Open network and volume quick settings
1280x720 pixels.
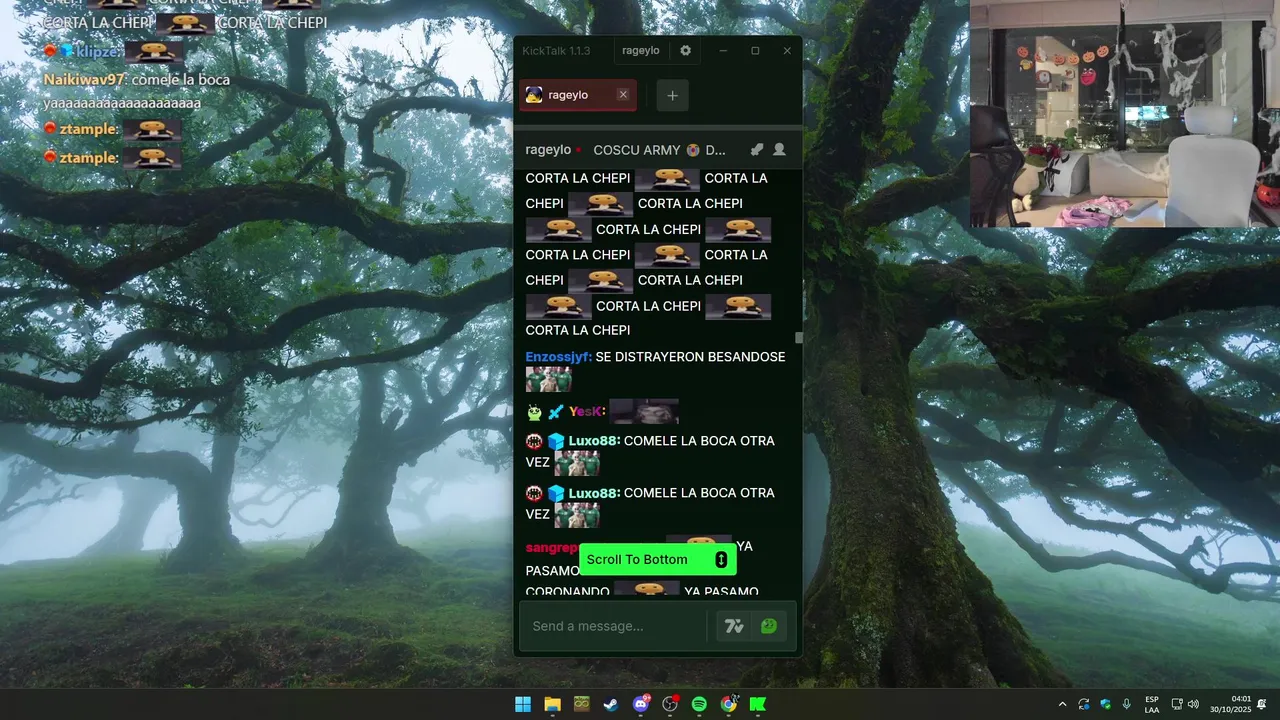click(1185, 704)
